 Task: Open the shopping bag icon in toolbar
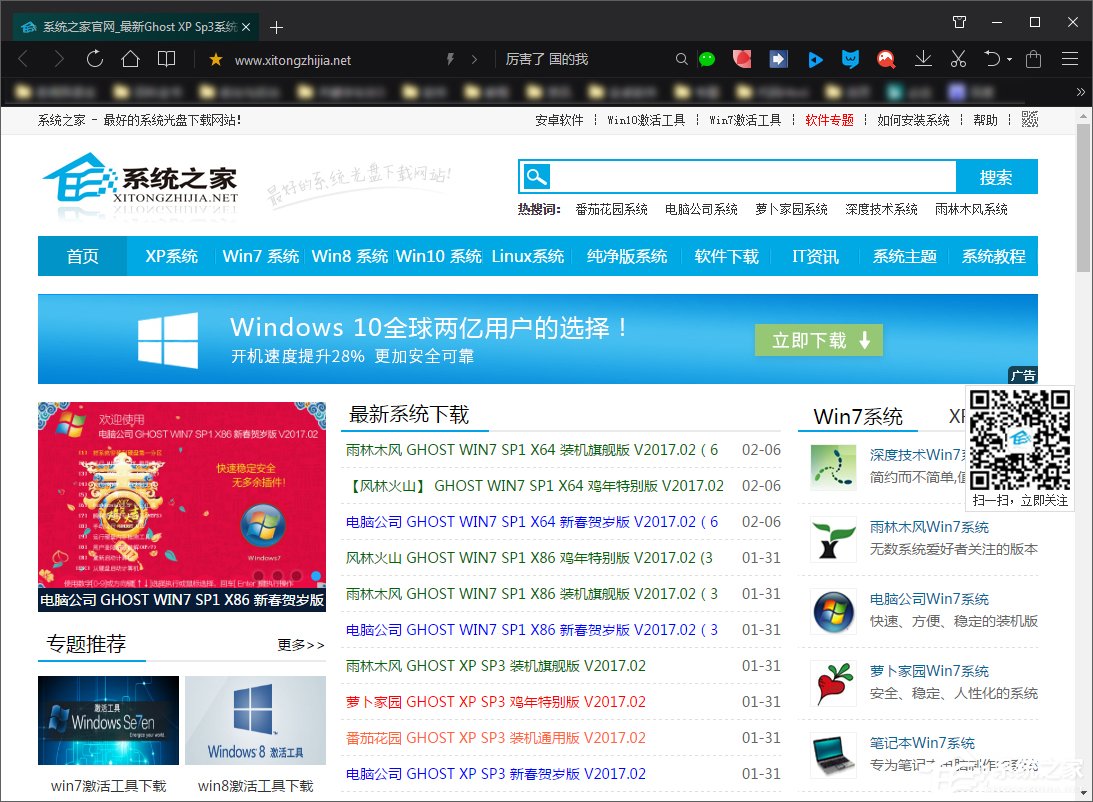tap(1033, 59)
